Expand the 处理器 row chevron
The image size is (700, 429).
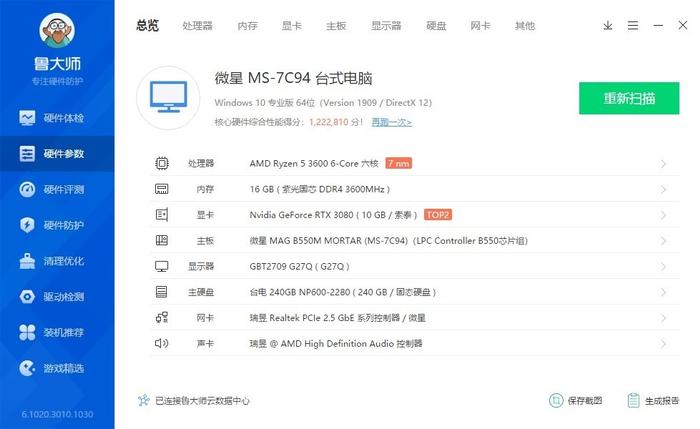(663, 164)
